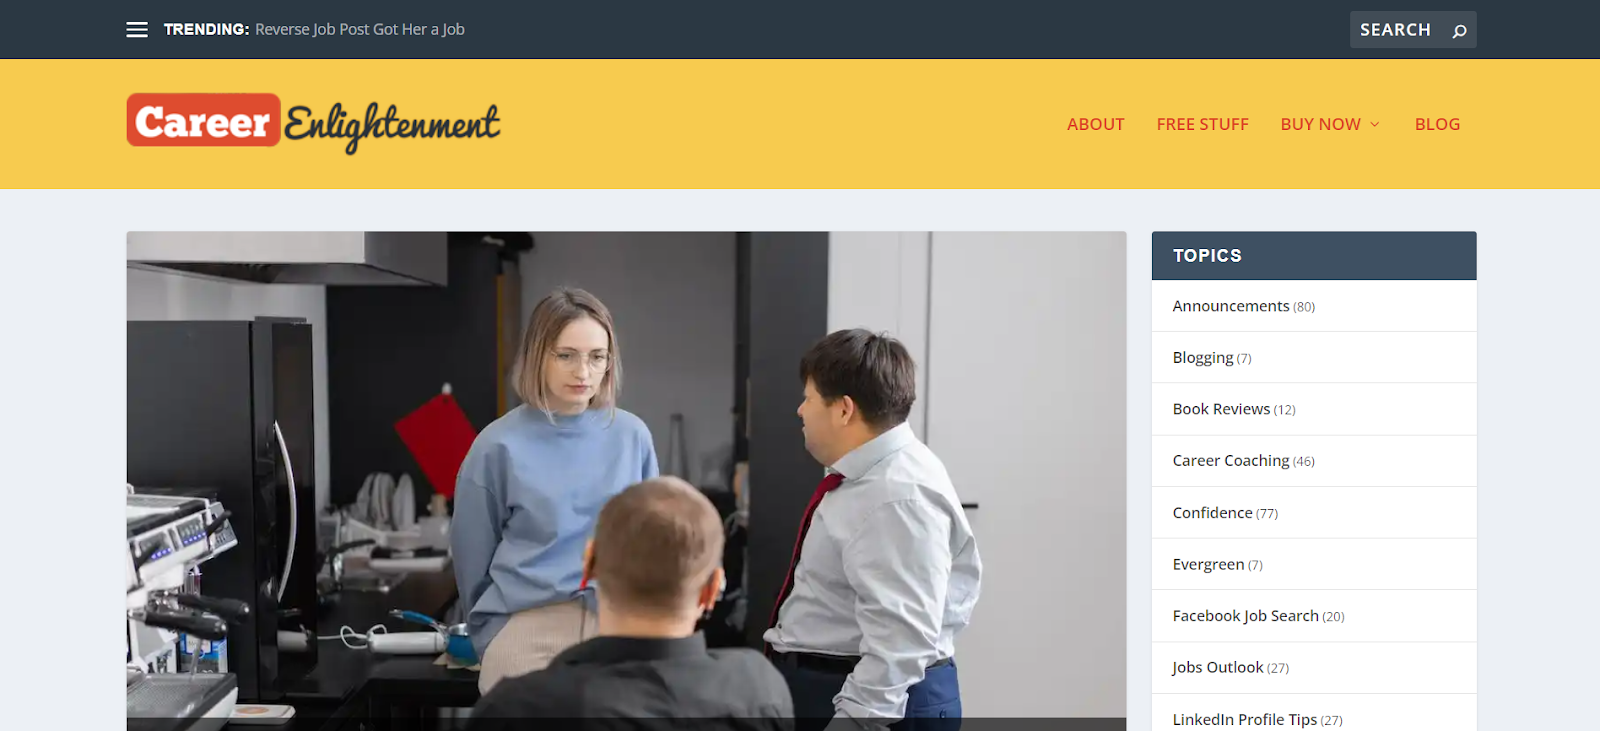Go to the BLOG page

point(1437,124)
